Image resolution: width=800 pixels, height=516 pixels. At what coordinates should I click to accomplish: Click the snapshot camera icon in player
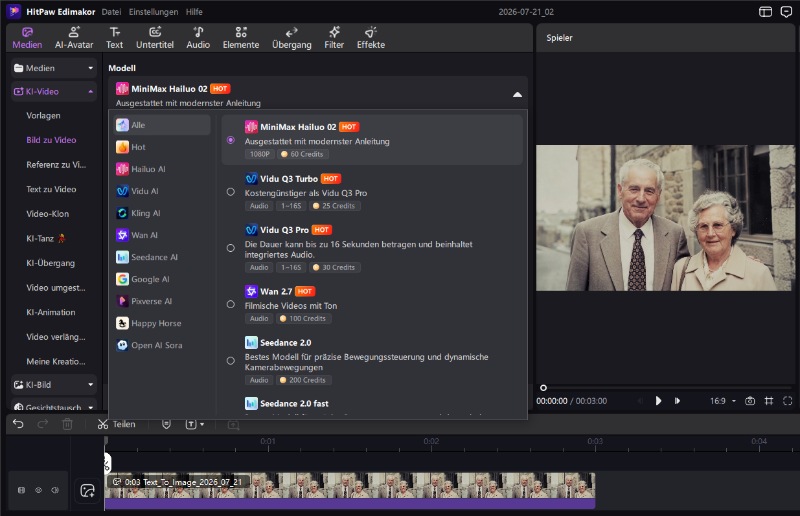(749, 401)
